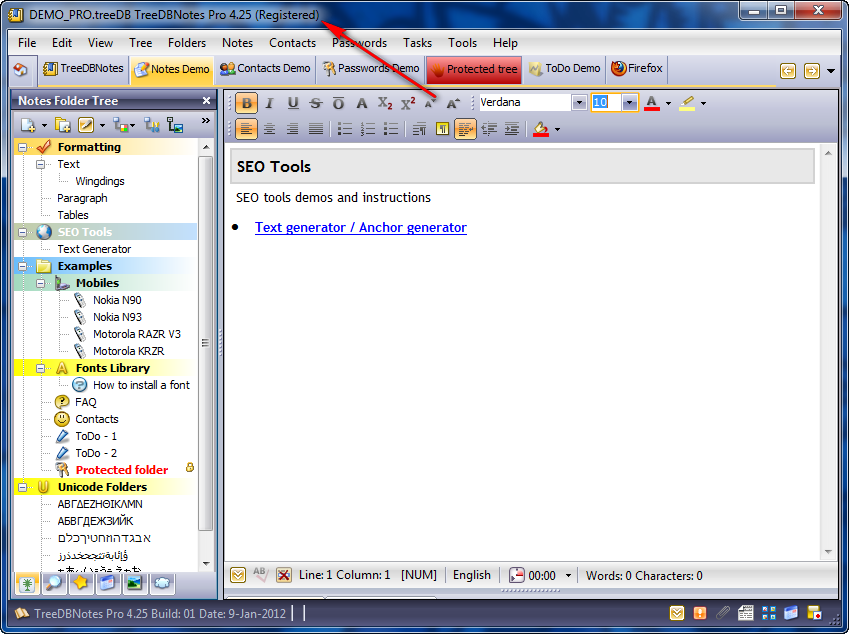Click the font size input field showing 10
The image size is (849, 634).
pos(606,102)
